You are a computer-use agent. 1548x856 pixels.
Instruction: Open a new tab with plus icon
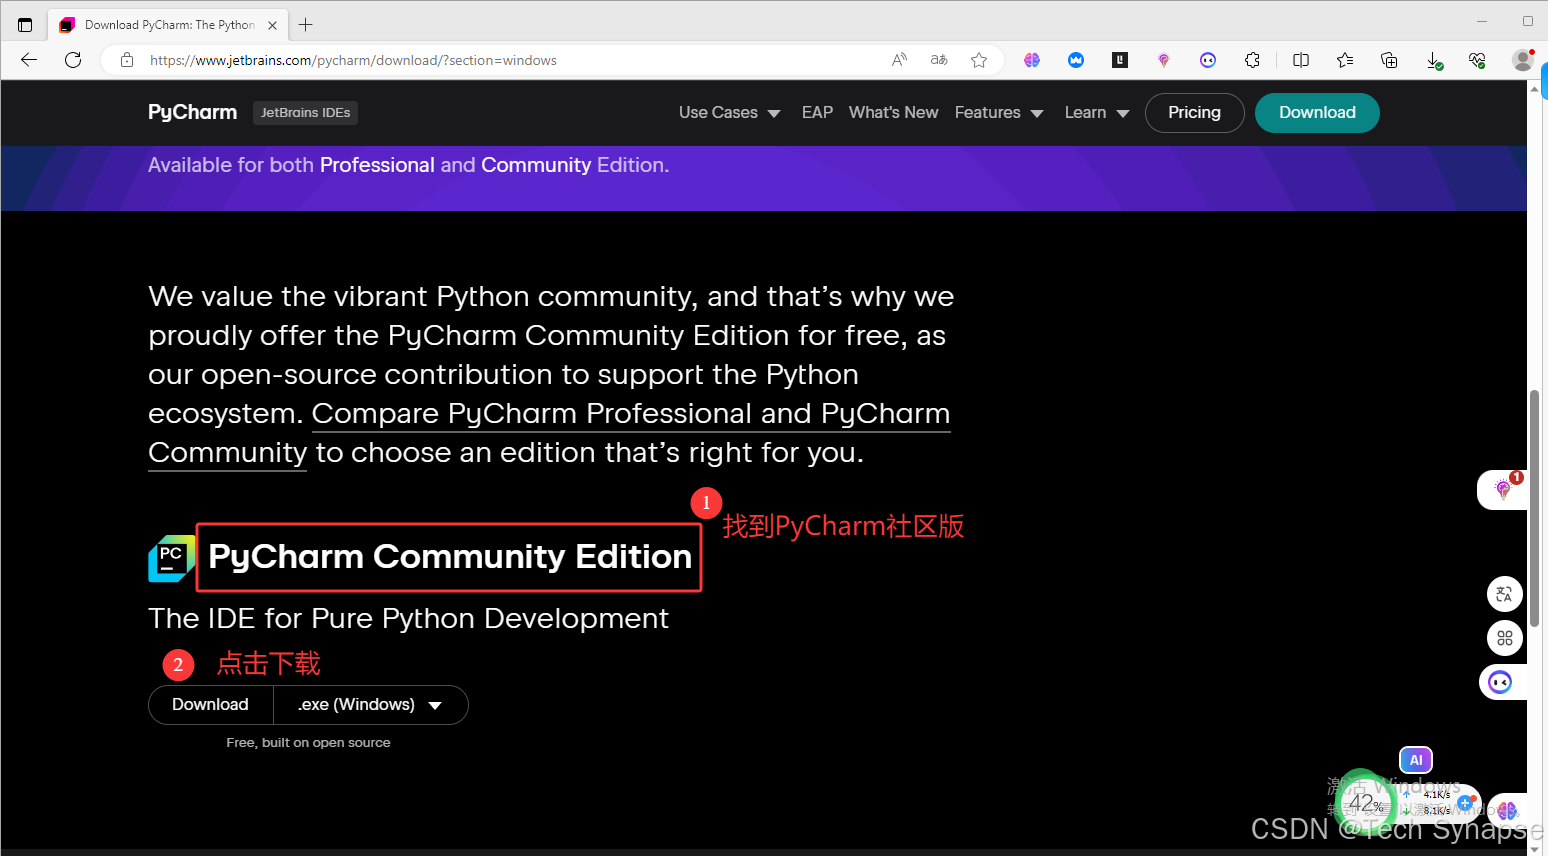306,25
